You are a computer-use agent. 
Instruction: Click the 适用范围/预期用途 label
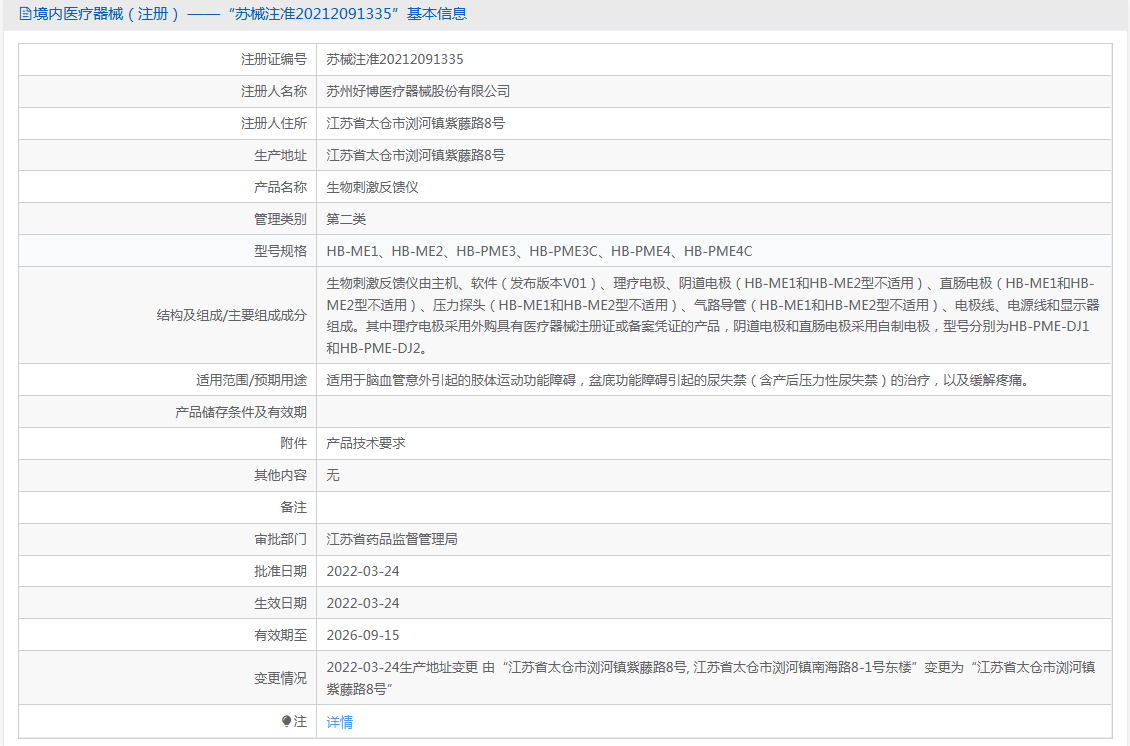coord(252,380)
